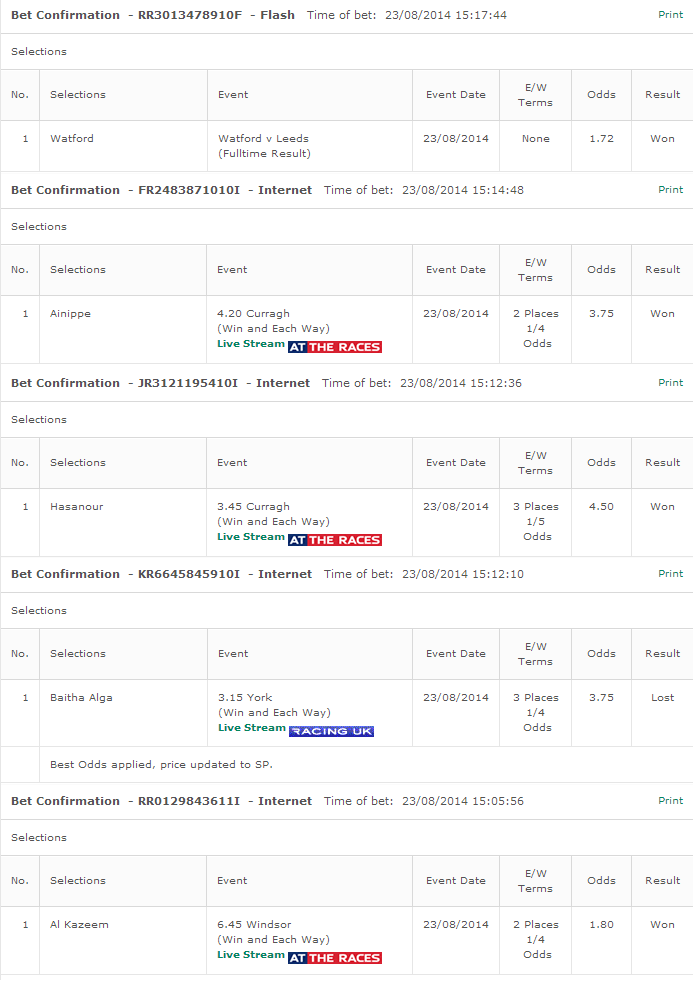The width and height of the screenshot is (693, 986).
Task: Open Live Stream for 3.15 York
Action: (252, 728)
